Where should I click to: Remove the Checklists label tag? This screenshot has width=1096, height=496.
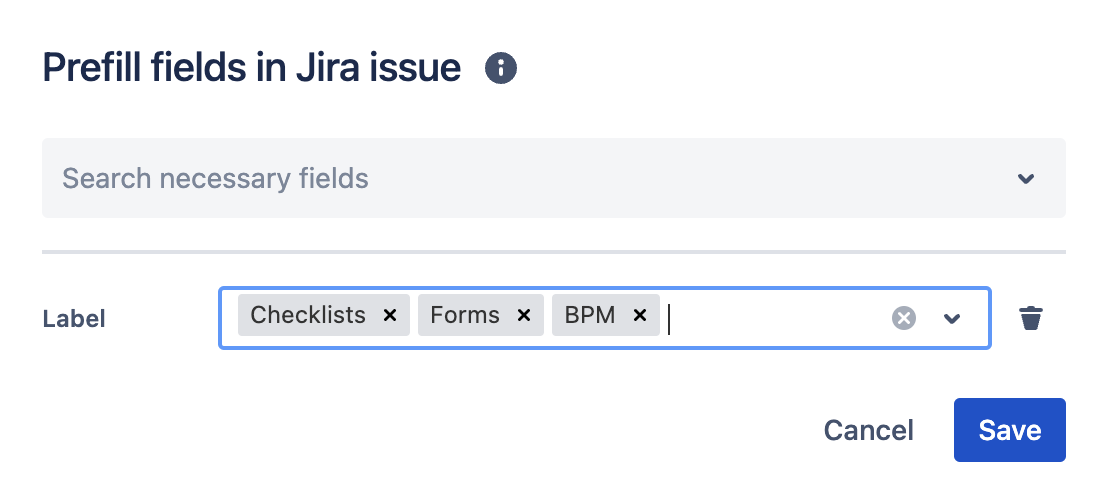390,316
